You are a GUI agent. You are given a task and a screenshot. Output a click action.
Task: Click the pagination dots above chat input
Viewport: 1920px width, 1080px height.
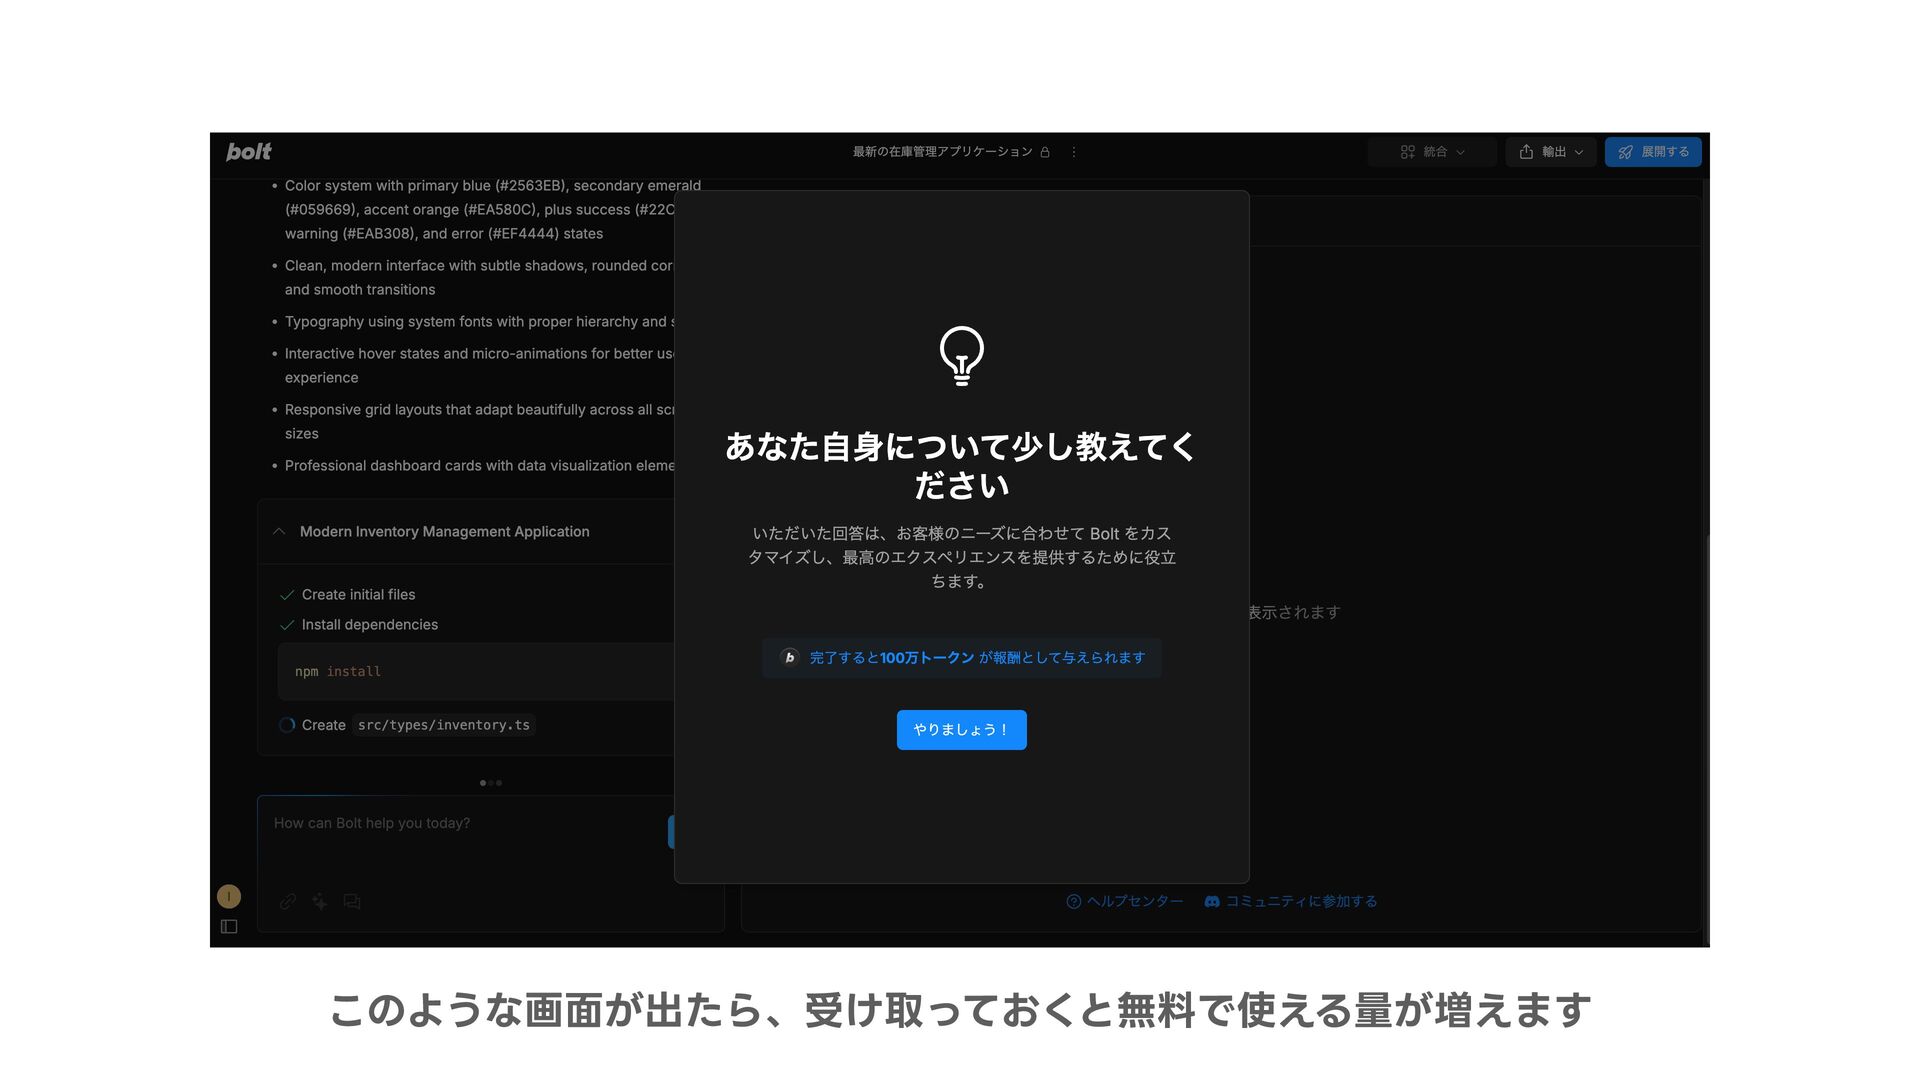click(x=491, y=783)
